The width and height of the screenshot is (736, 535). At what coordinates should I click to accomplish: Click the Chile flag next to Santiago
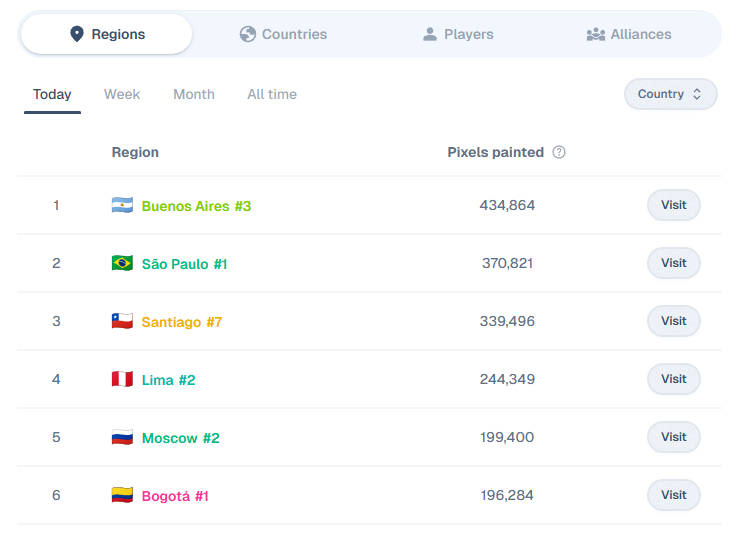[122, 321]
